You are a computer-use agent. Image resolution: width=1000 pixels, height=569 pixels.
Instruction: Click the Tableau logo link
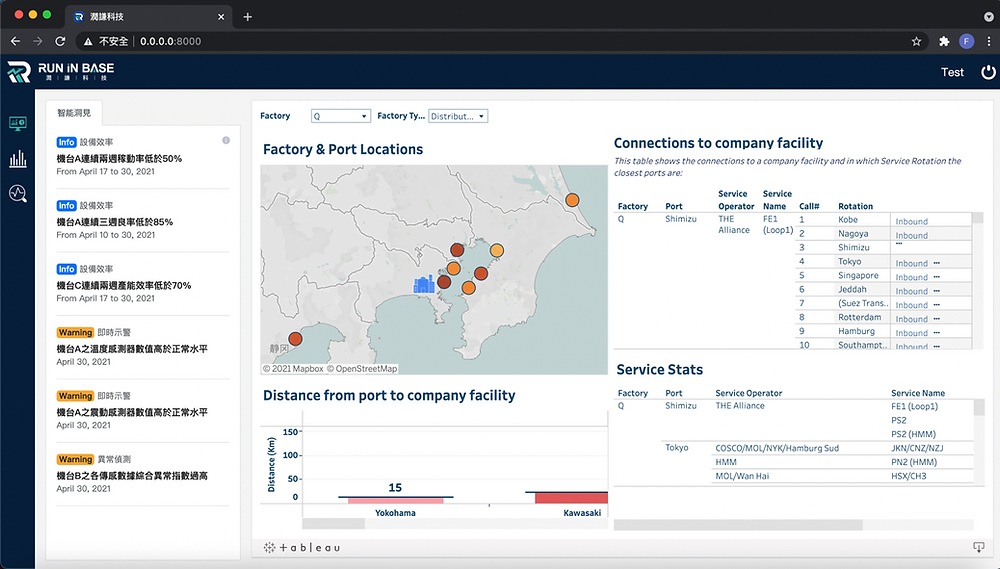tap(302, 547)
